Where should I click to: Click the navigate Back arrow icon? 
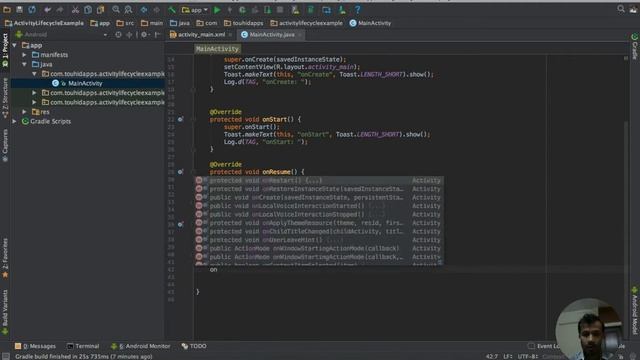click(x=144, y=9)
